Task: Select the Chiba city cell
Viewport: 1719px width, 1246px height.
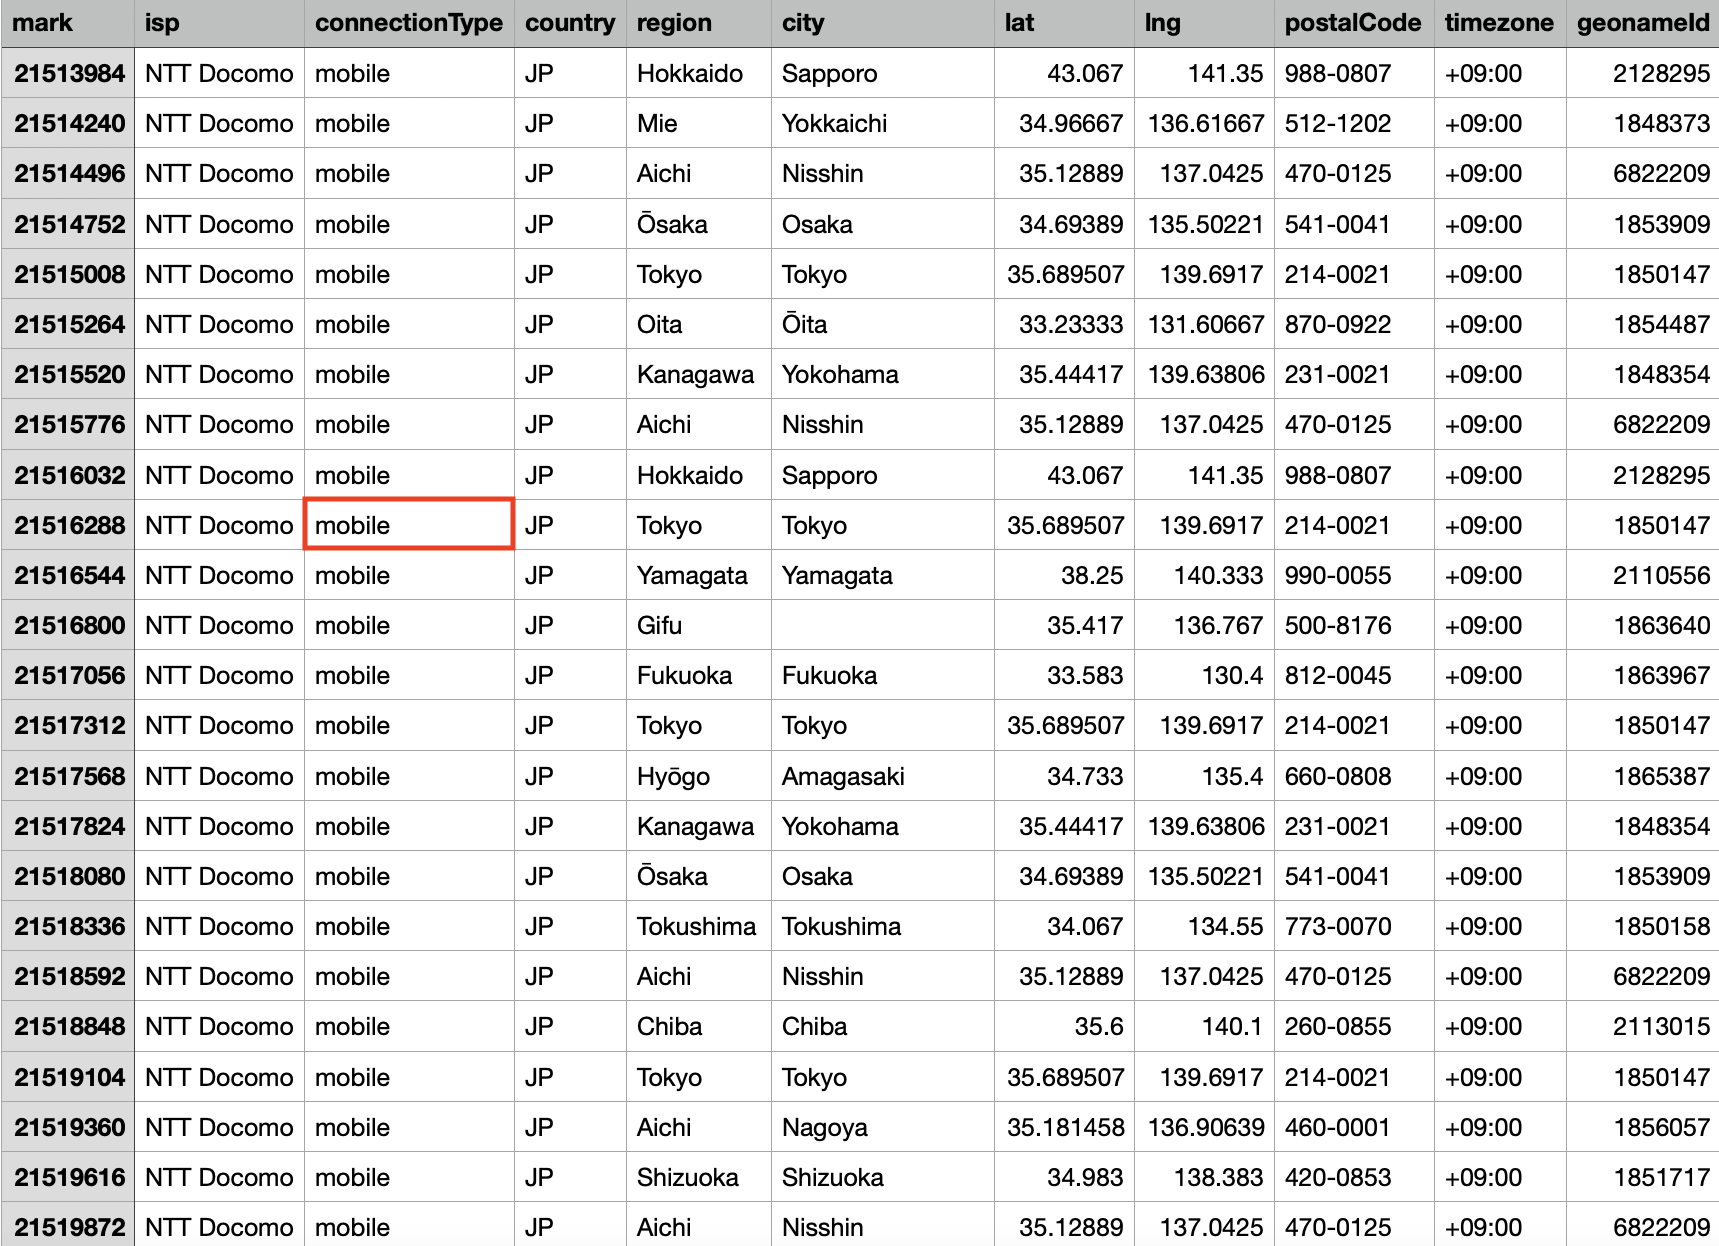Action: (x=883, y=1026)
